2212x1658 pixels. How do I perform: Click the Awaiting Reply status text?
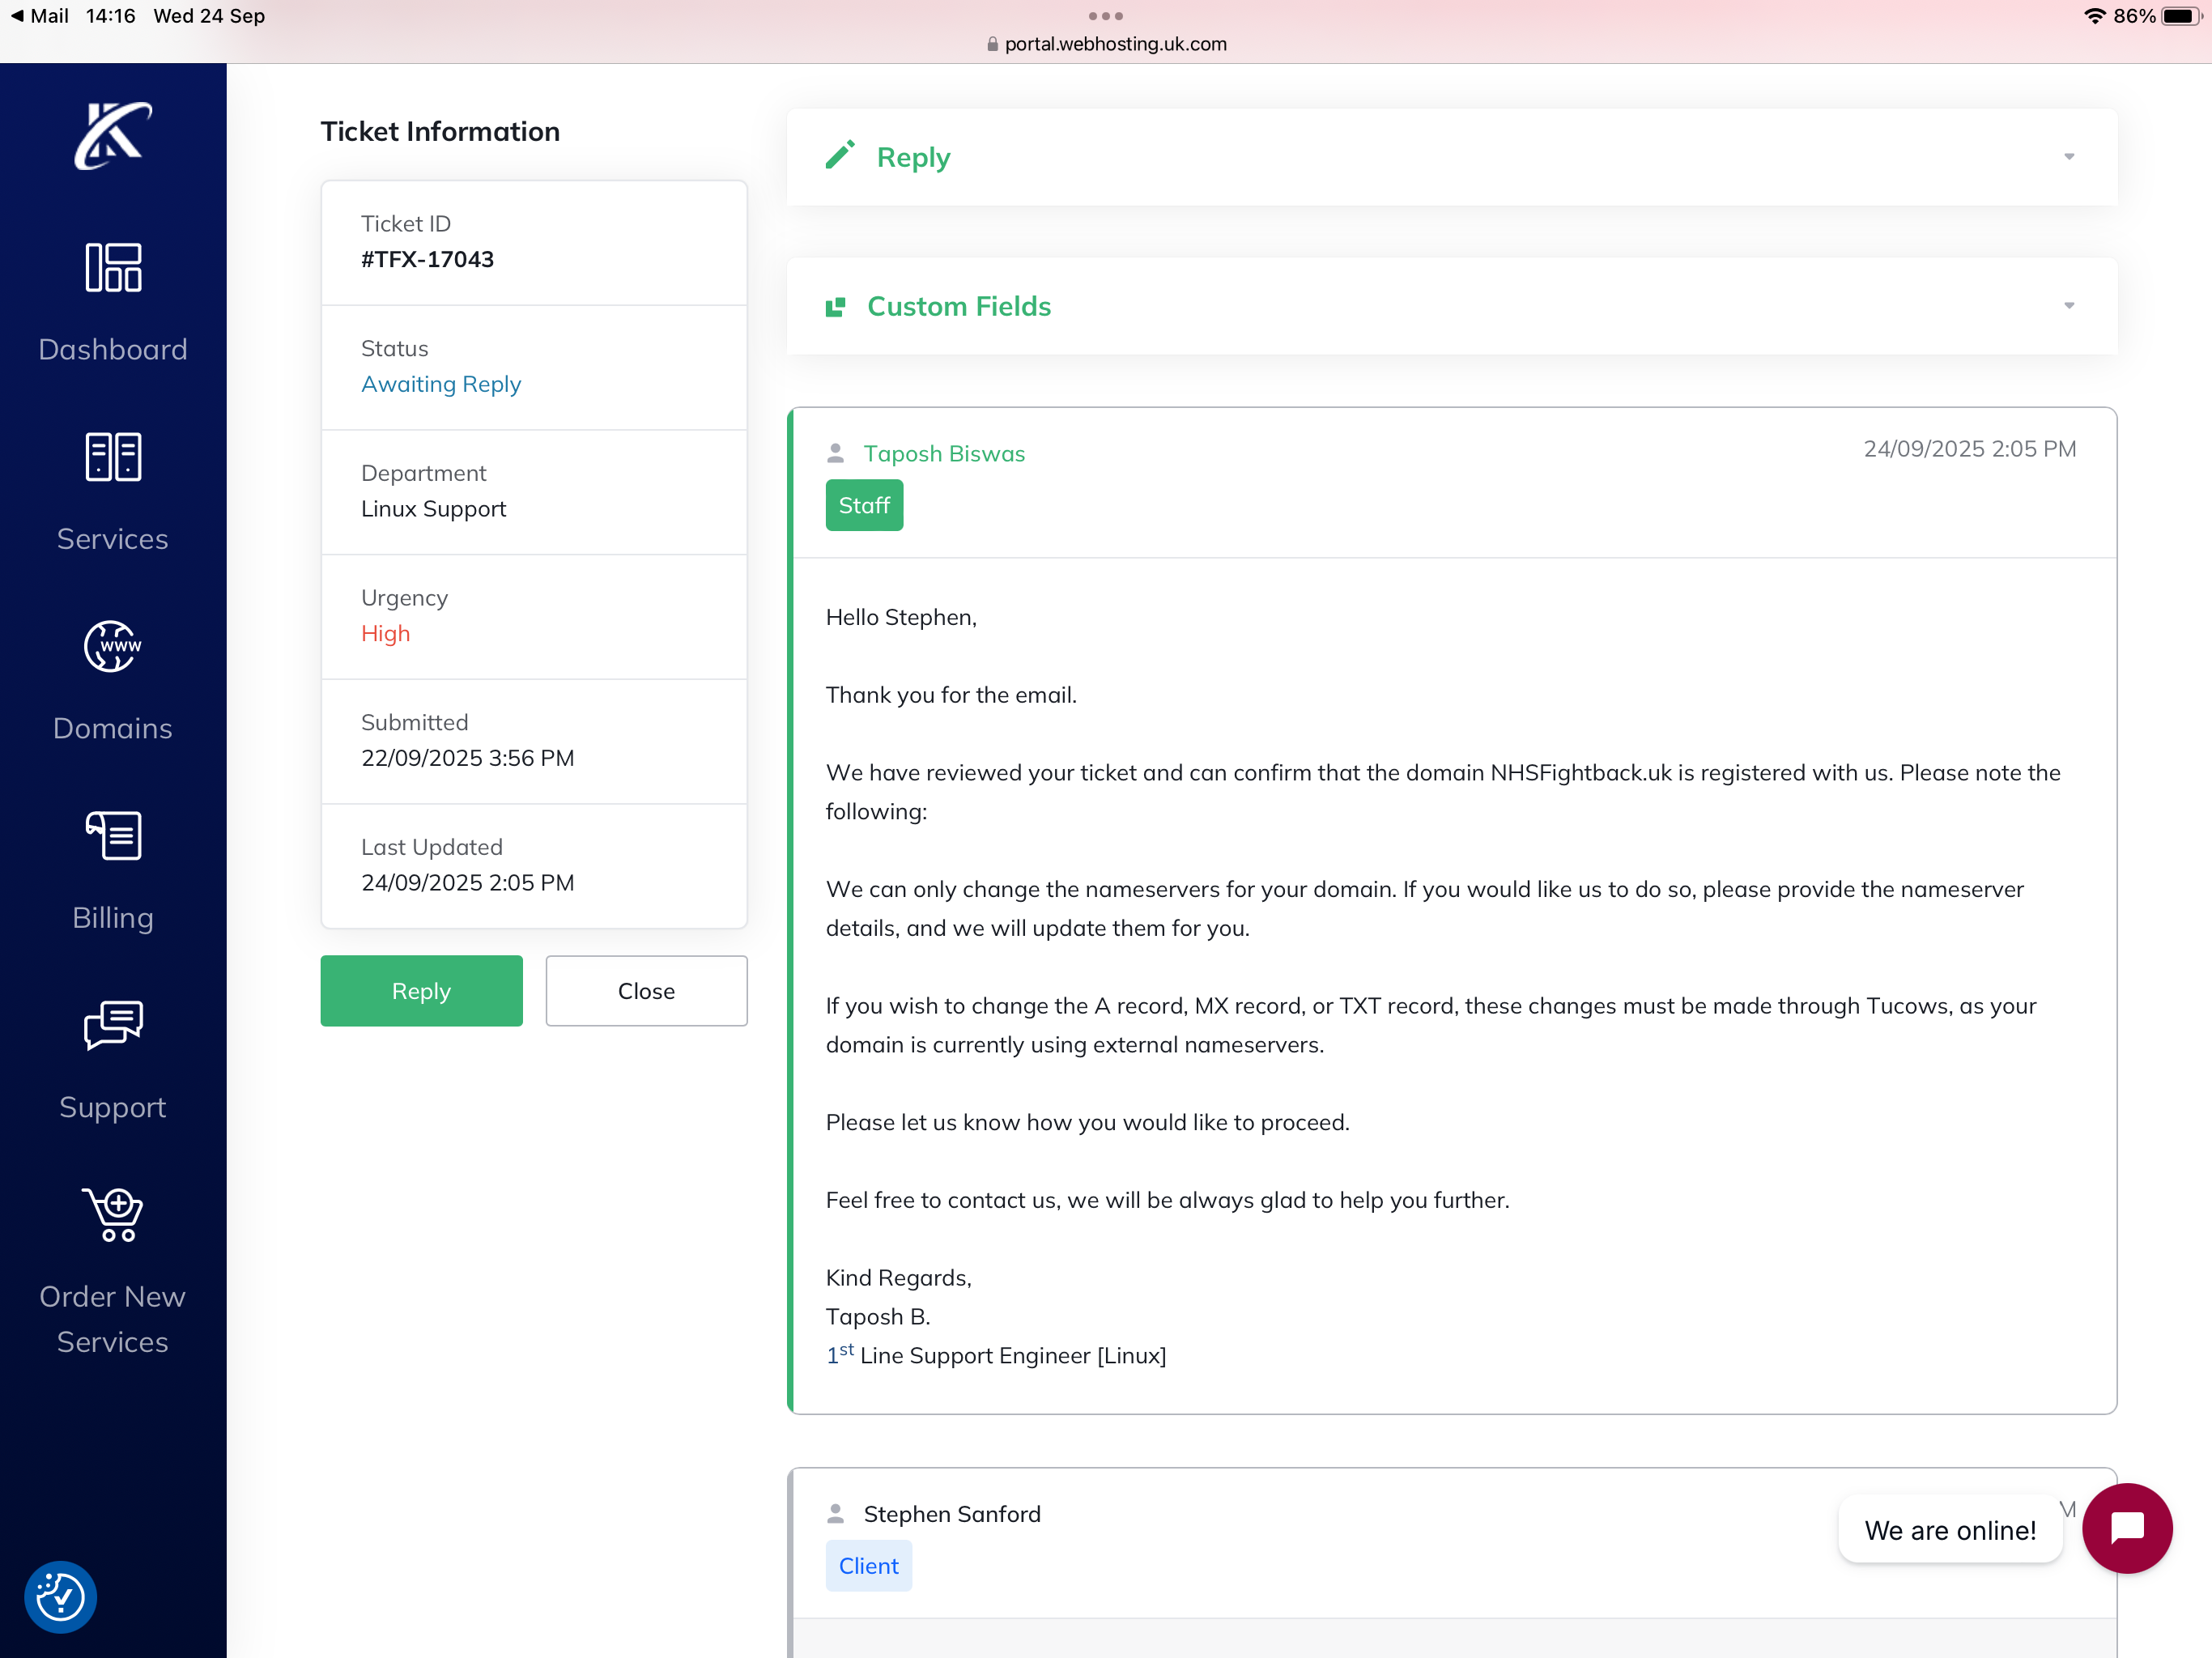441,384
